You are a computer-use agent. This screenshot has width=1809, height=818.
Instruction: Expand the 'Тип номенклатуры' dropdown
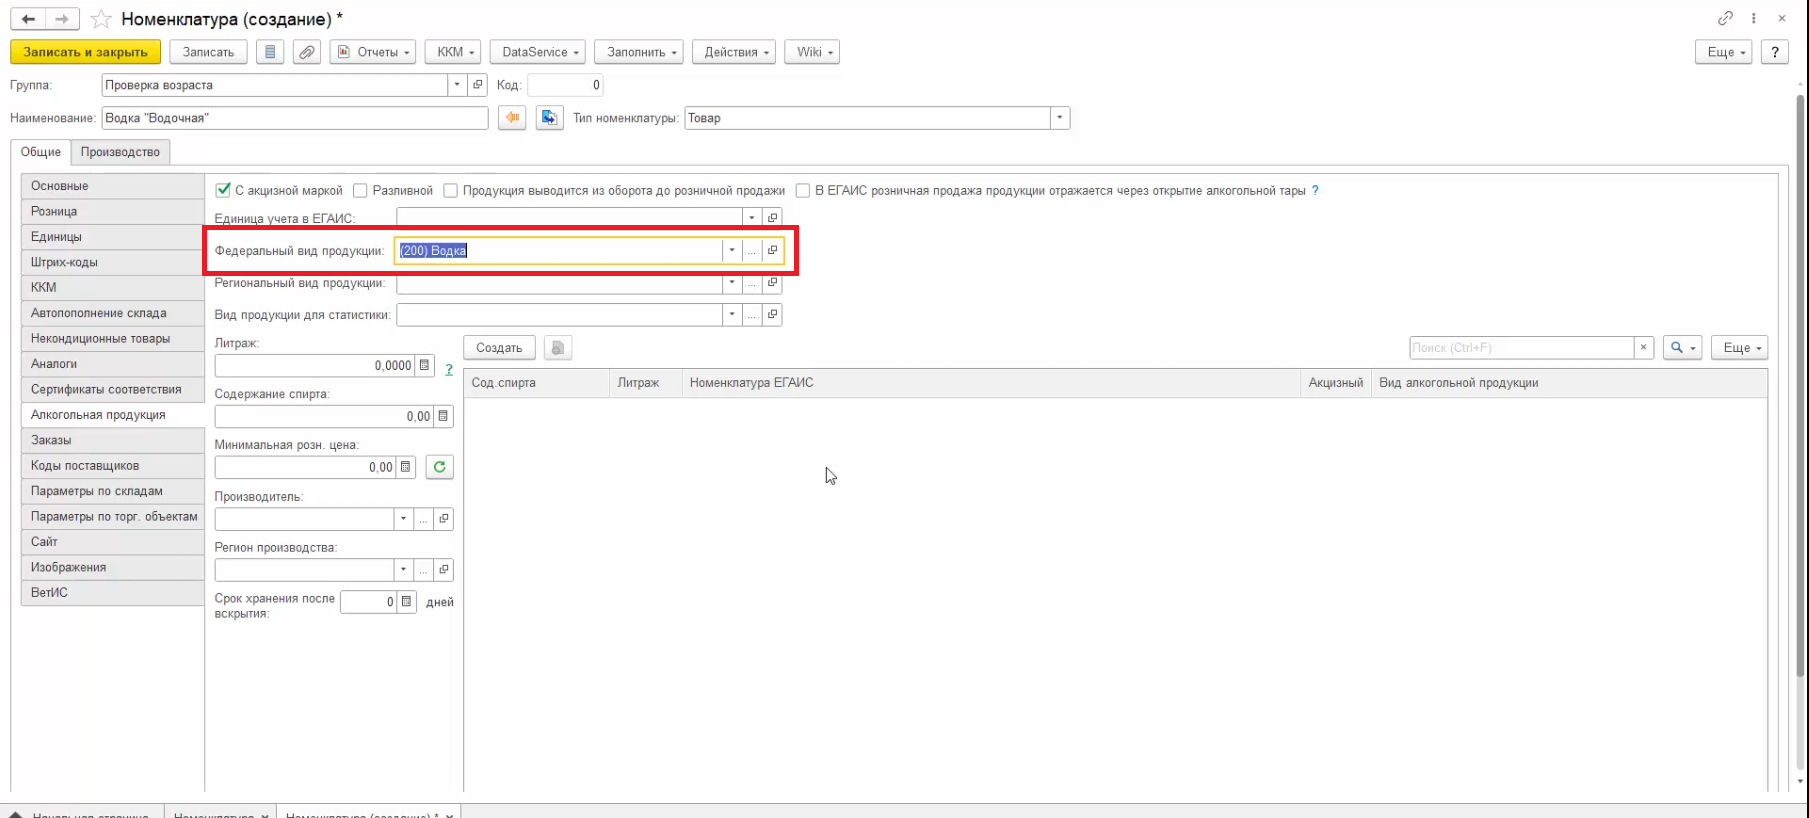(x=1059, y=118)
